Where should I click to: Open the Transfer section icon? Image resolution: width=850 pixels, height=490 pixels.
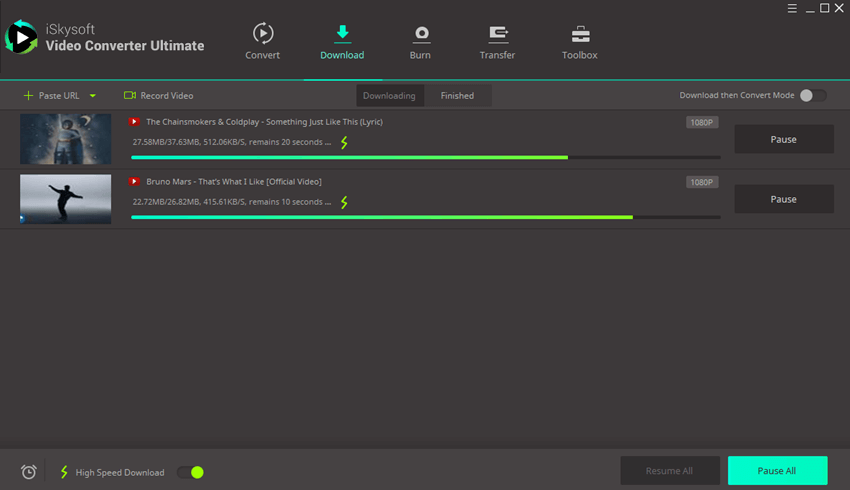point(497,35)
